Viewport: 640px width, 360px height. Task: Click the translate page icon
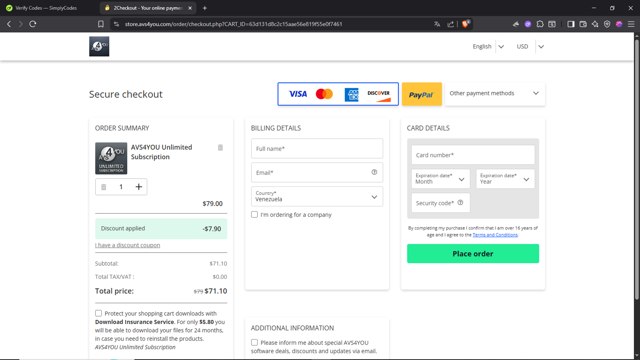(x=437, y=24)
